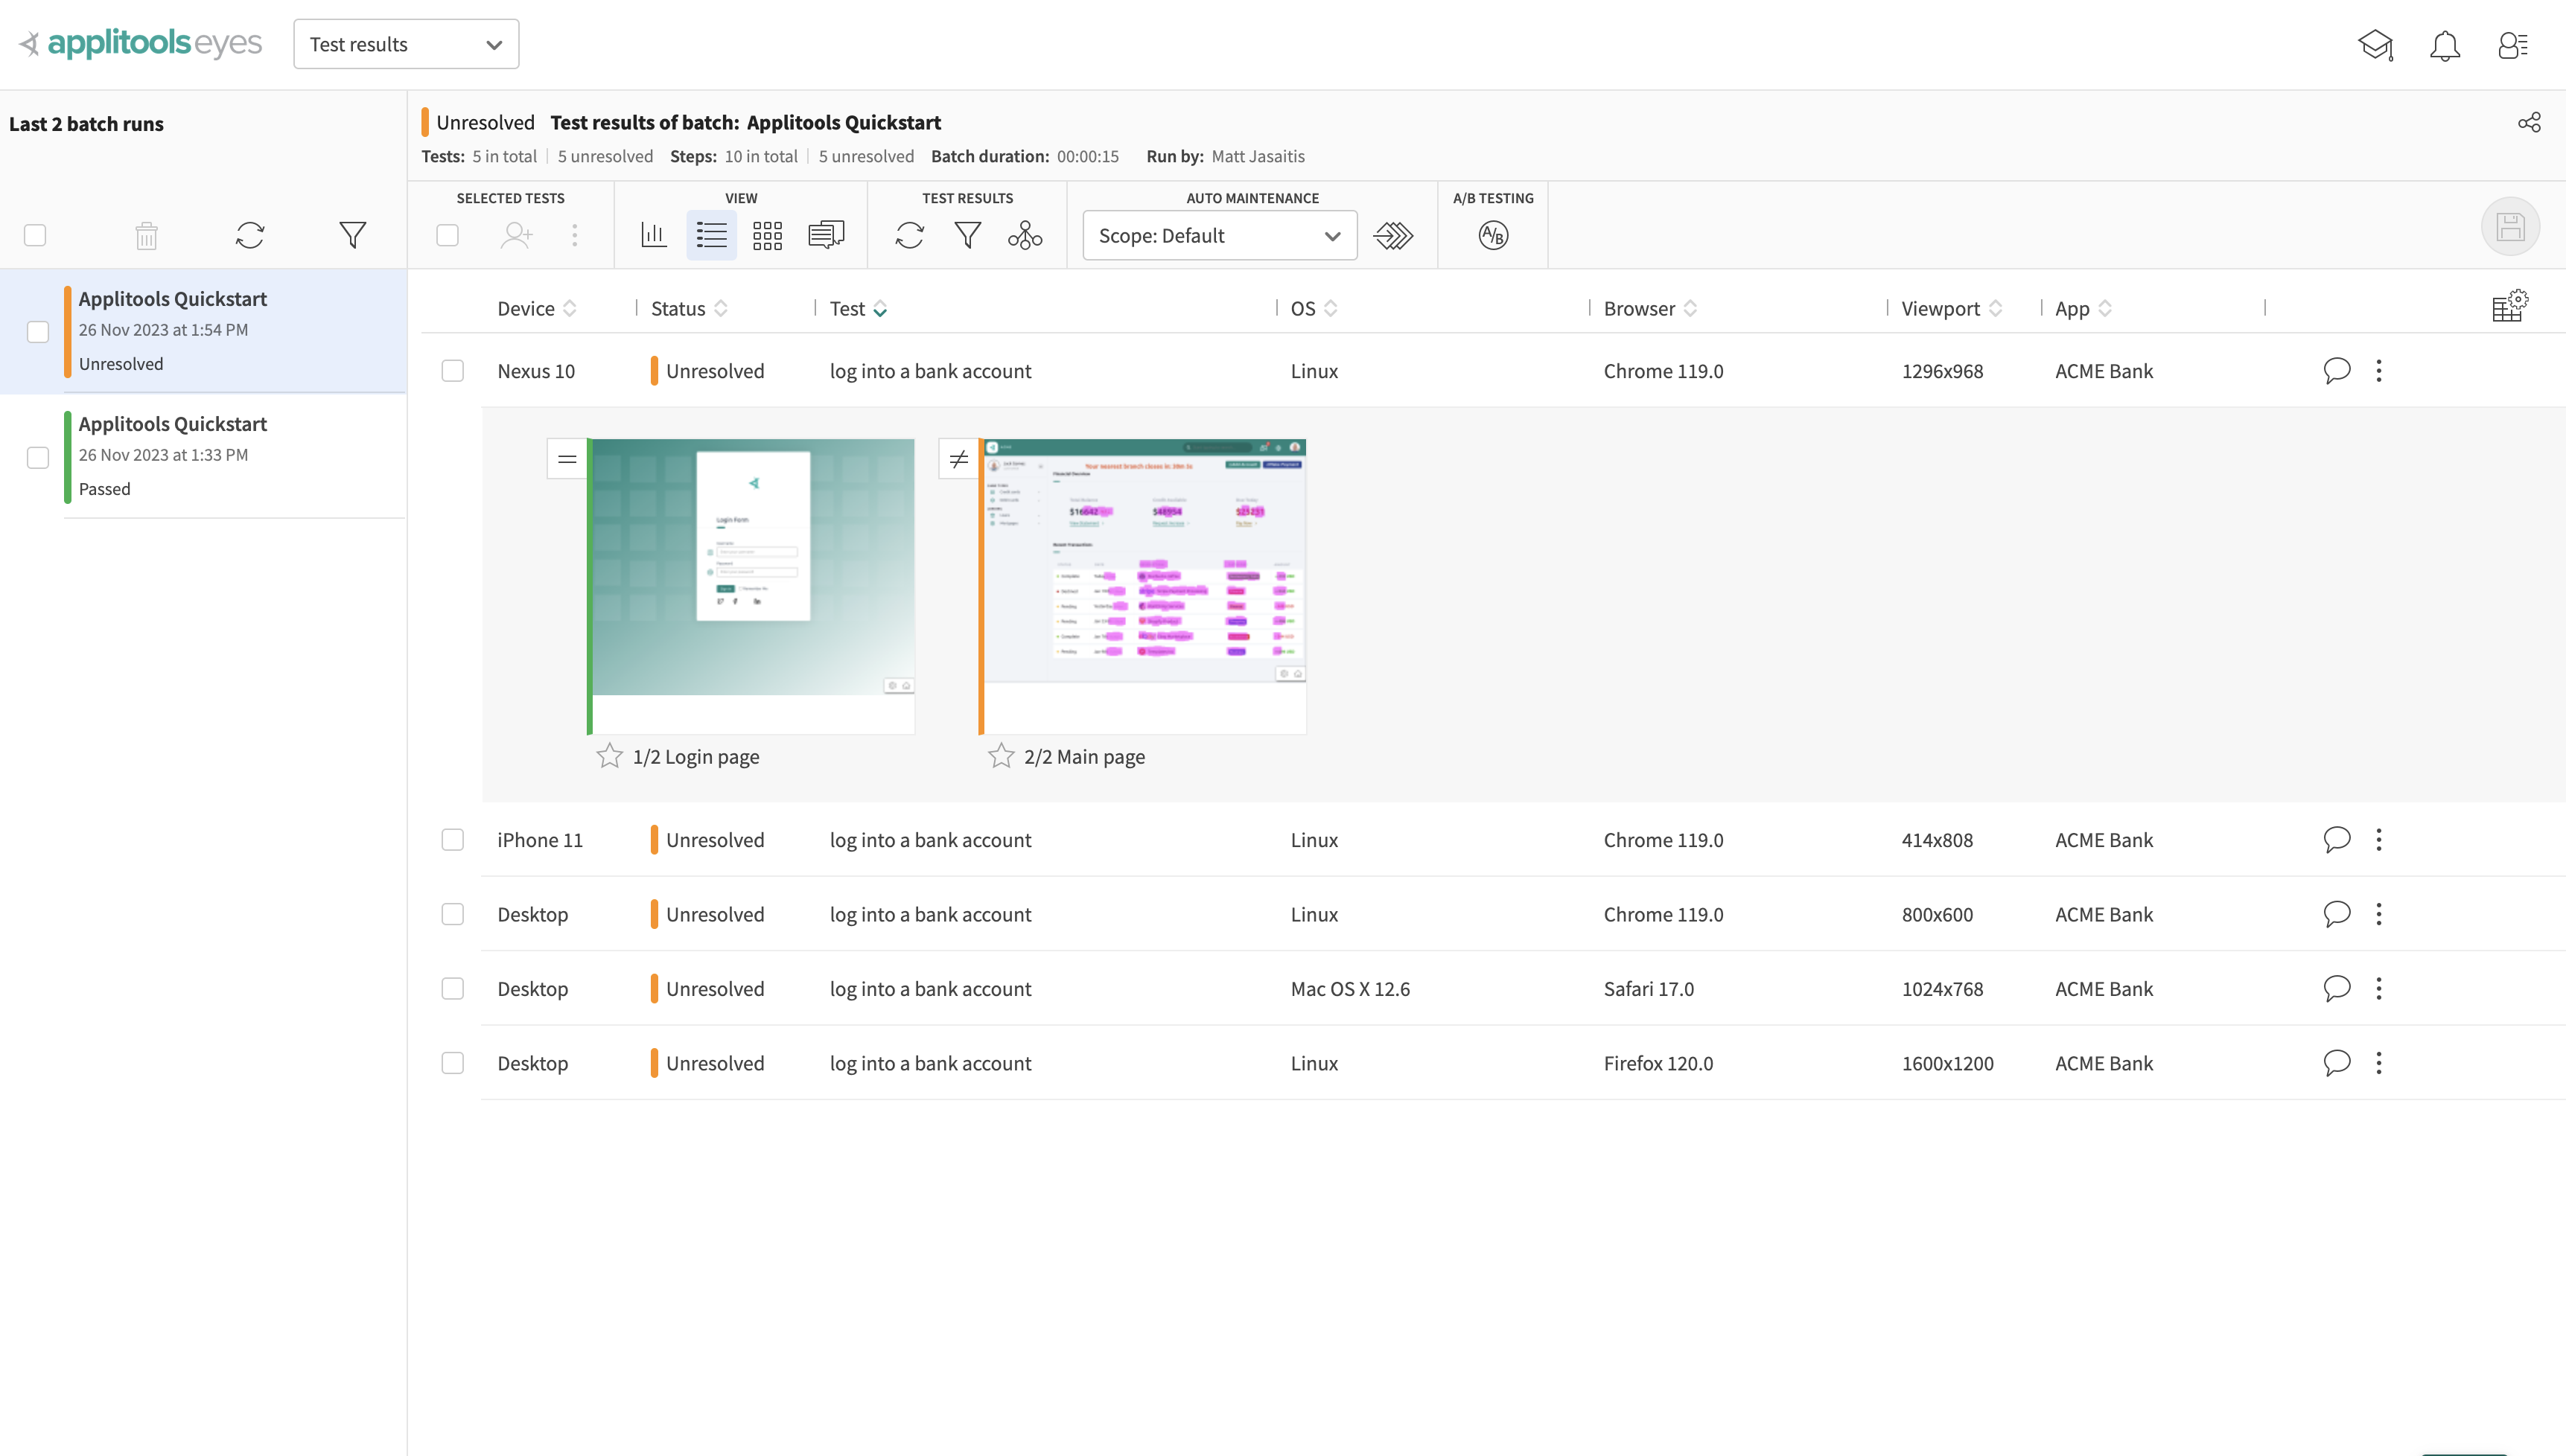
Task: Open more options for the Firefox 120.0 test
Action: (x=2378, y=1063)
